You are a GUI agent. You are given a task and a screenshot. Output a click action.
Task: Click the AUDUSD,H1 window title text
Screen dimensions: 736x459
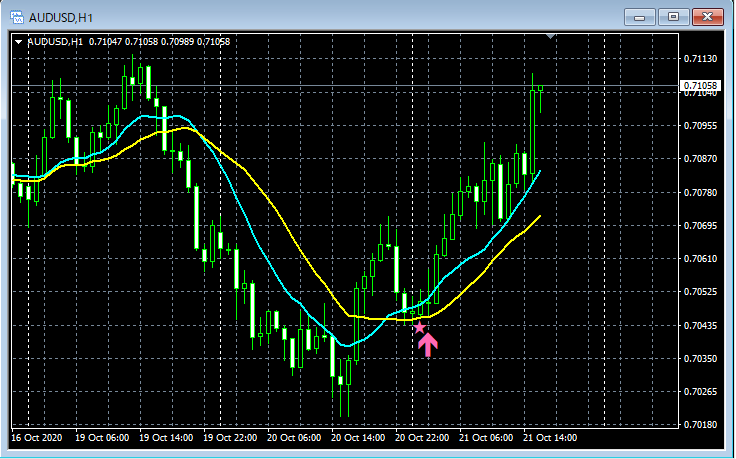coord(61,18)
